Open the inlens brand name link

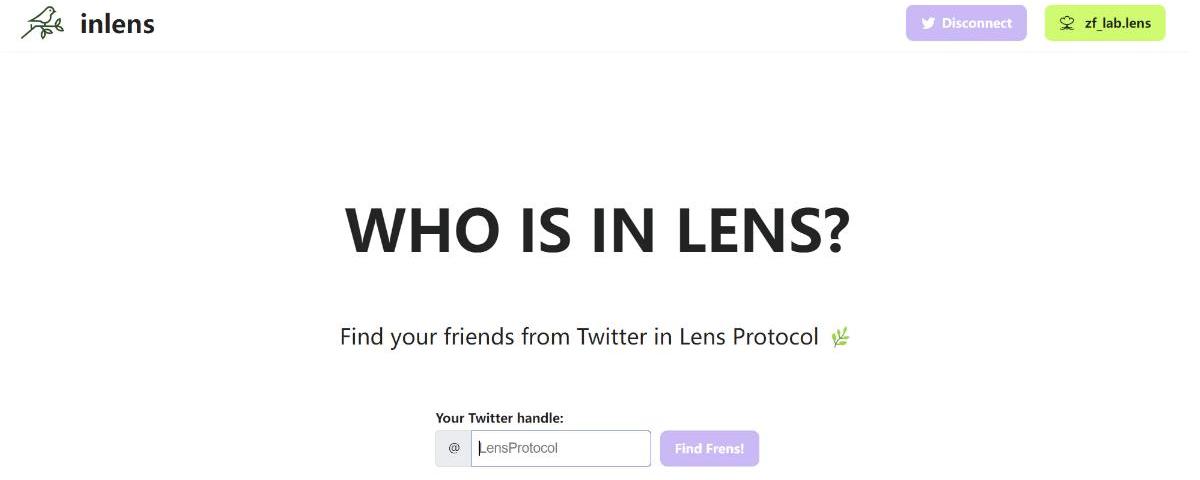(x=117, y=22)
